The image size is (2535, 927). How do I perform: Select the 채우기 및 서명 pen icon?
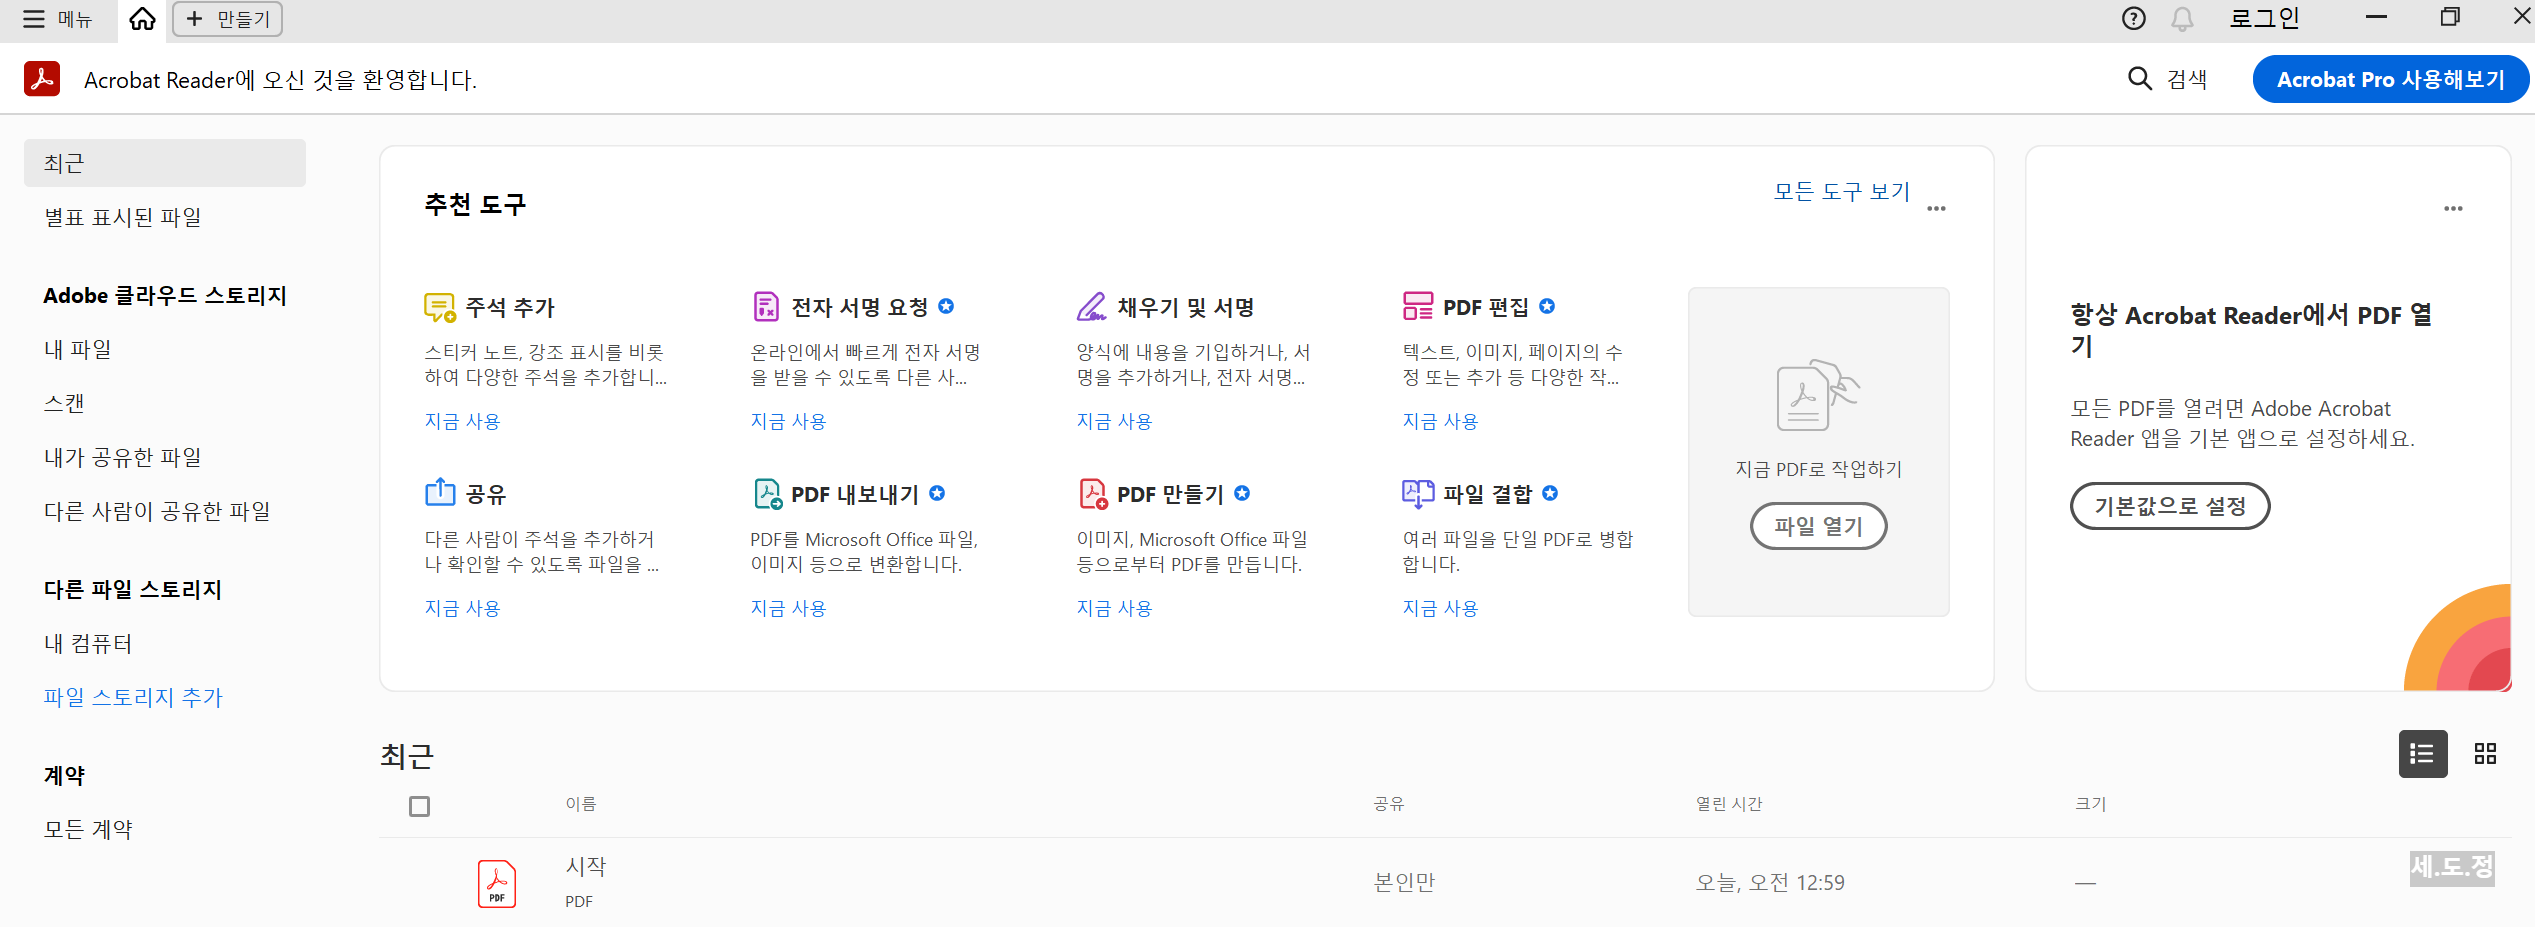coord(1091,306)
